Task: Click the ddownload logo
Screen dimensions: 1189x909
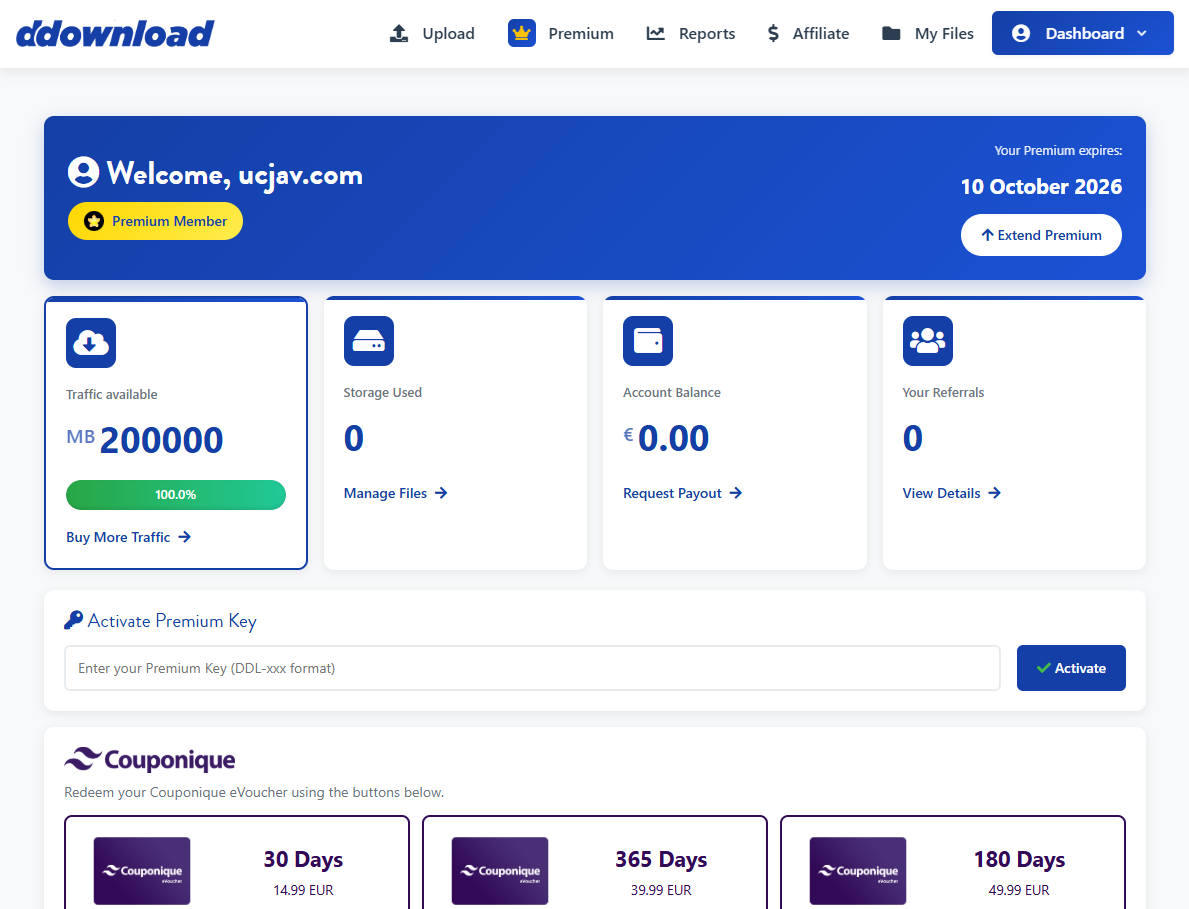Action: point(115,34)
